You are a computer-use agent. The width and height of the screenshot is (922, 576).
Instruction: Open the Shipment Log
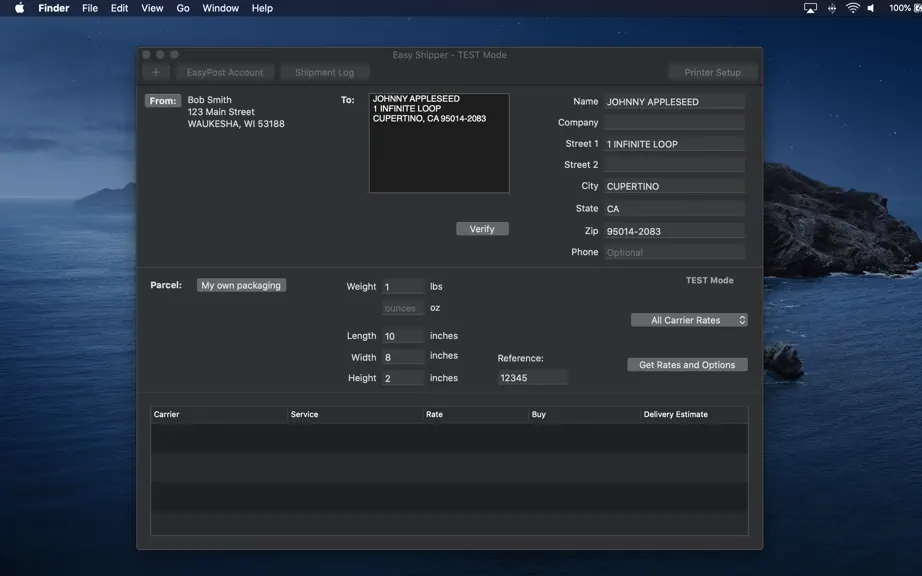325,72
